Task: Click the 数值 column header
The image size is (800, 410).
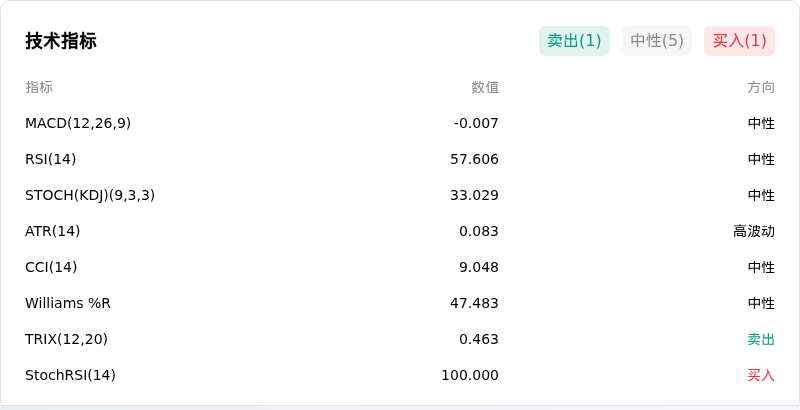Action: point(485,87)
